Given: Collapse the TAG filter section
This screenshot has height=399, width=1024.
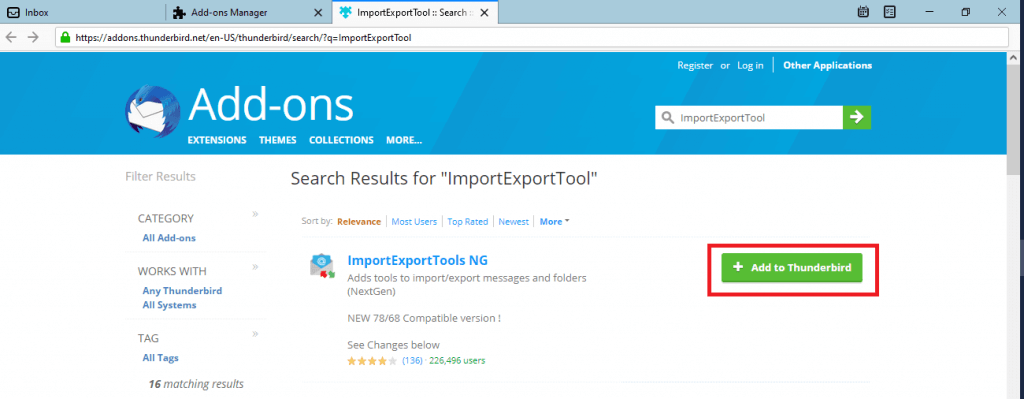Looking at the screenshot, I should click(x=255, y=334).
